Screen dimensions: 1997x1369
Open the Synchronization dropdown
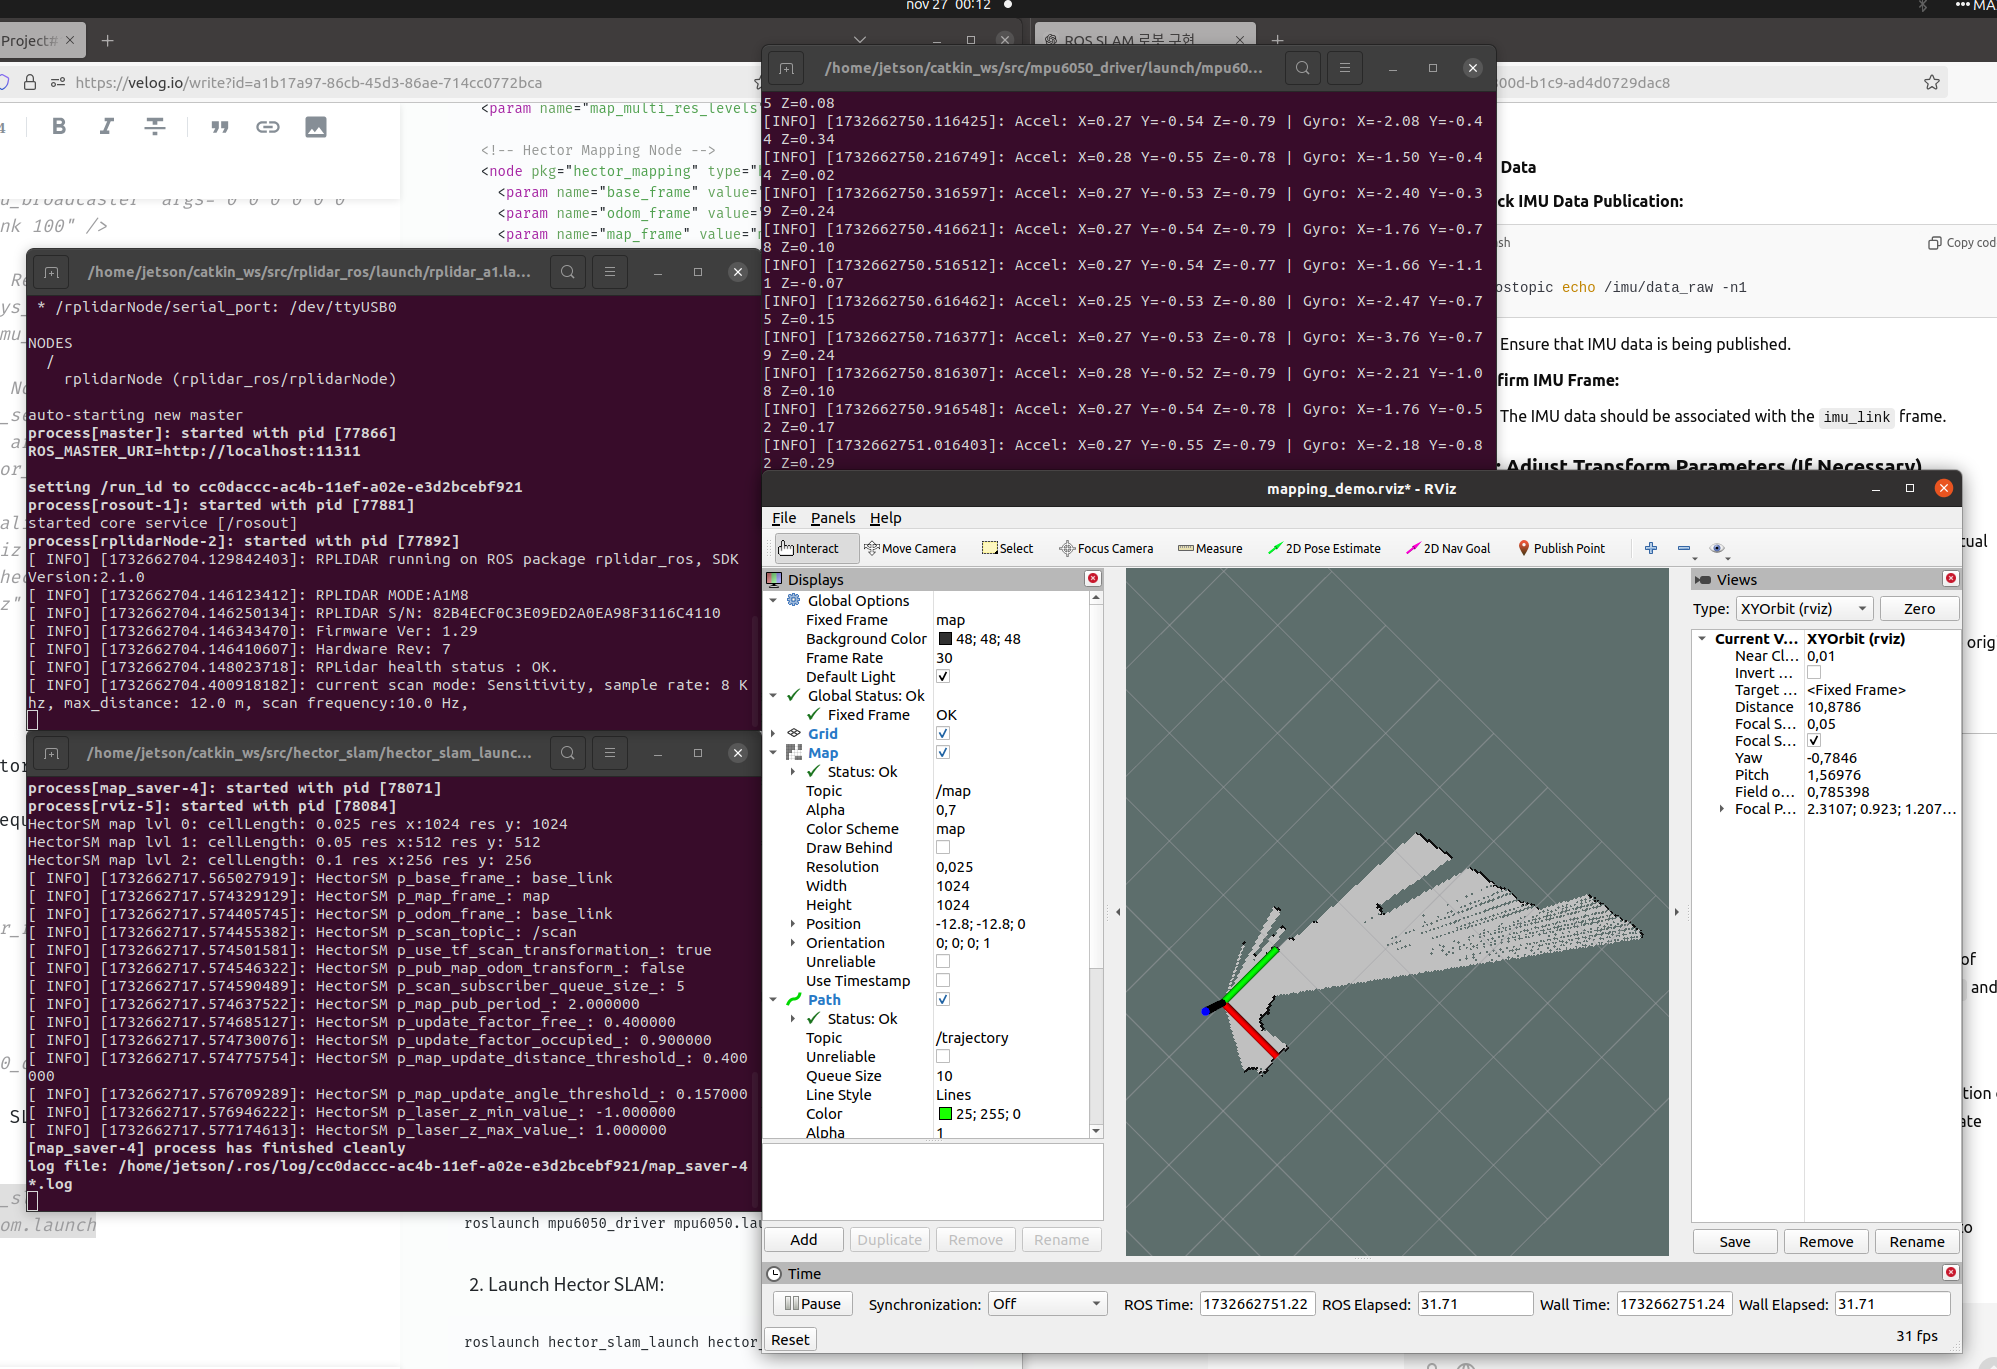click(1047, 1304)
